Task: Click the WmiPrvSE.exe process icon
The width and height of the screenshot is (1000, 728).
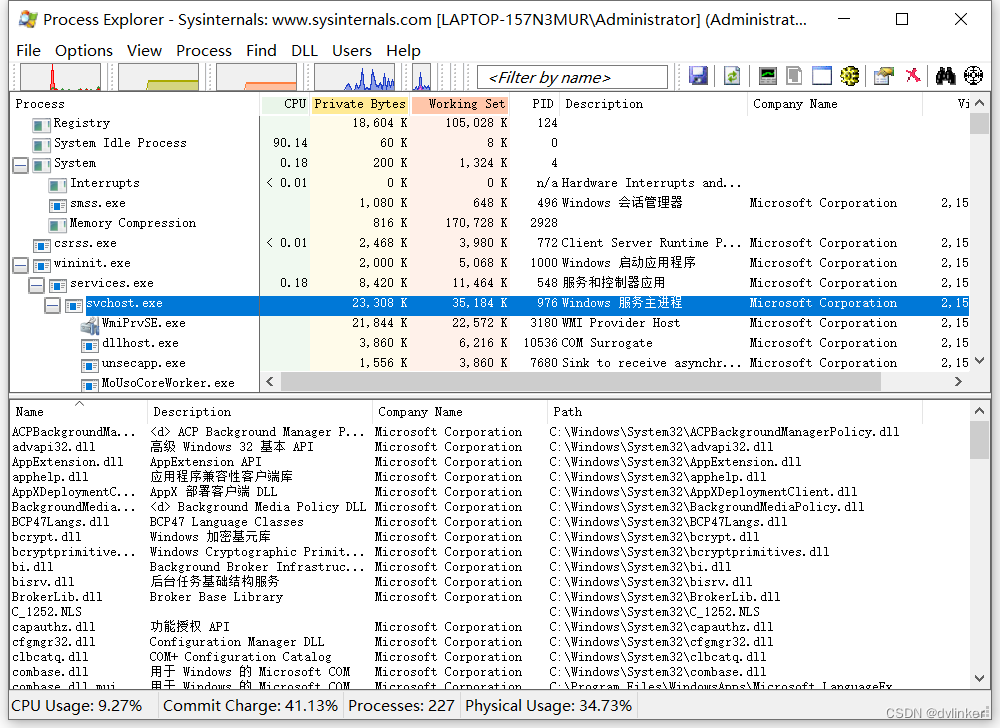Action: [x=89, y=325]
